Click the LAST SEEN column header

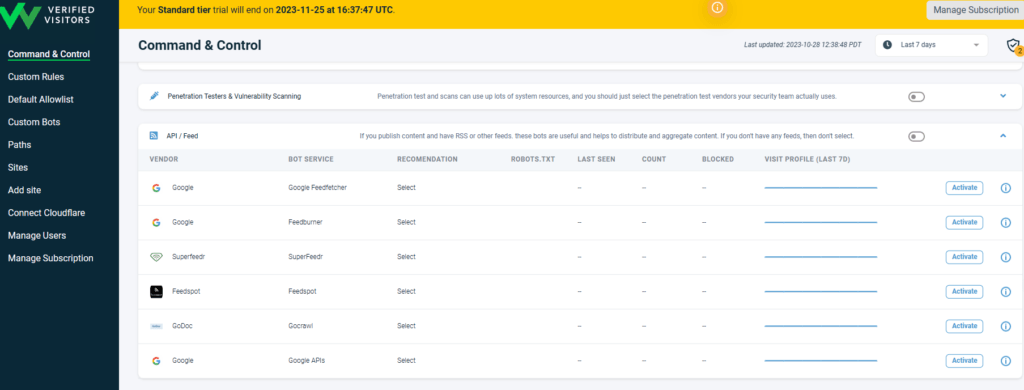(596, 159)
